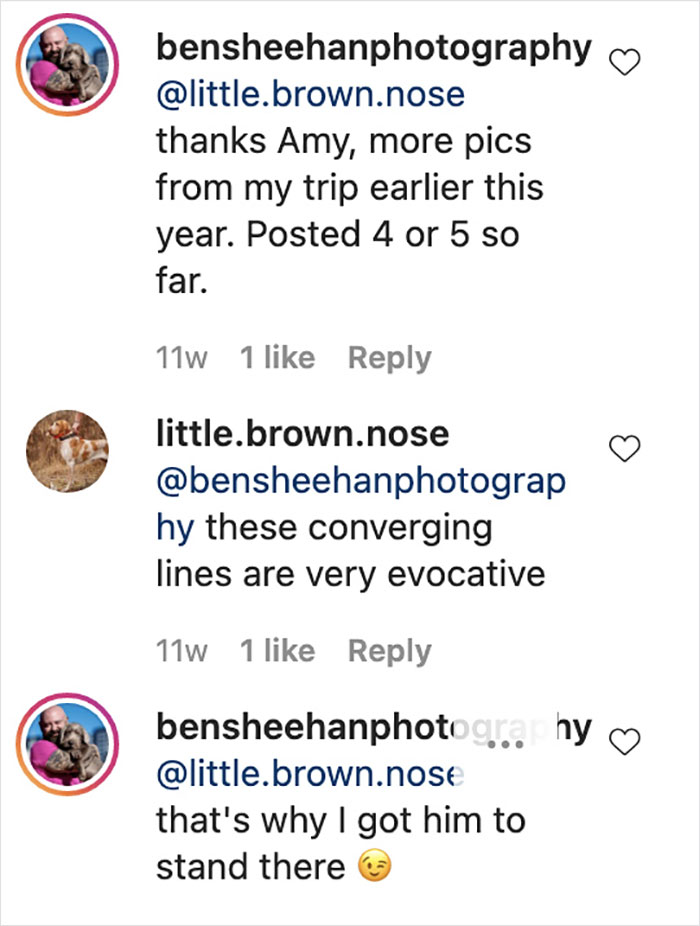
Task: Reply to the first comment
Action: (x=388, y=357)
